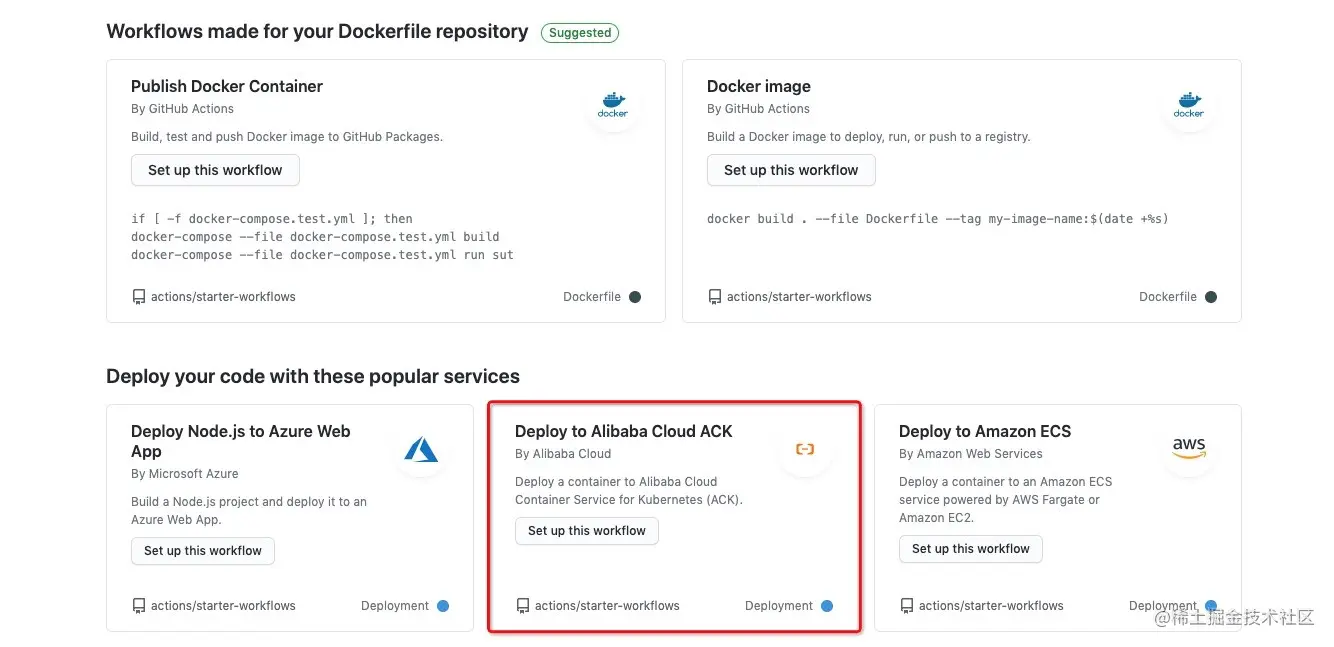Click 'if [ -f docker-compose.test.yml ]; then' line
Image resolution: width=1334 pixels, height=647 pixels.
(x=272, y=219)
